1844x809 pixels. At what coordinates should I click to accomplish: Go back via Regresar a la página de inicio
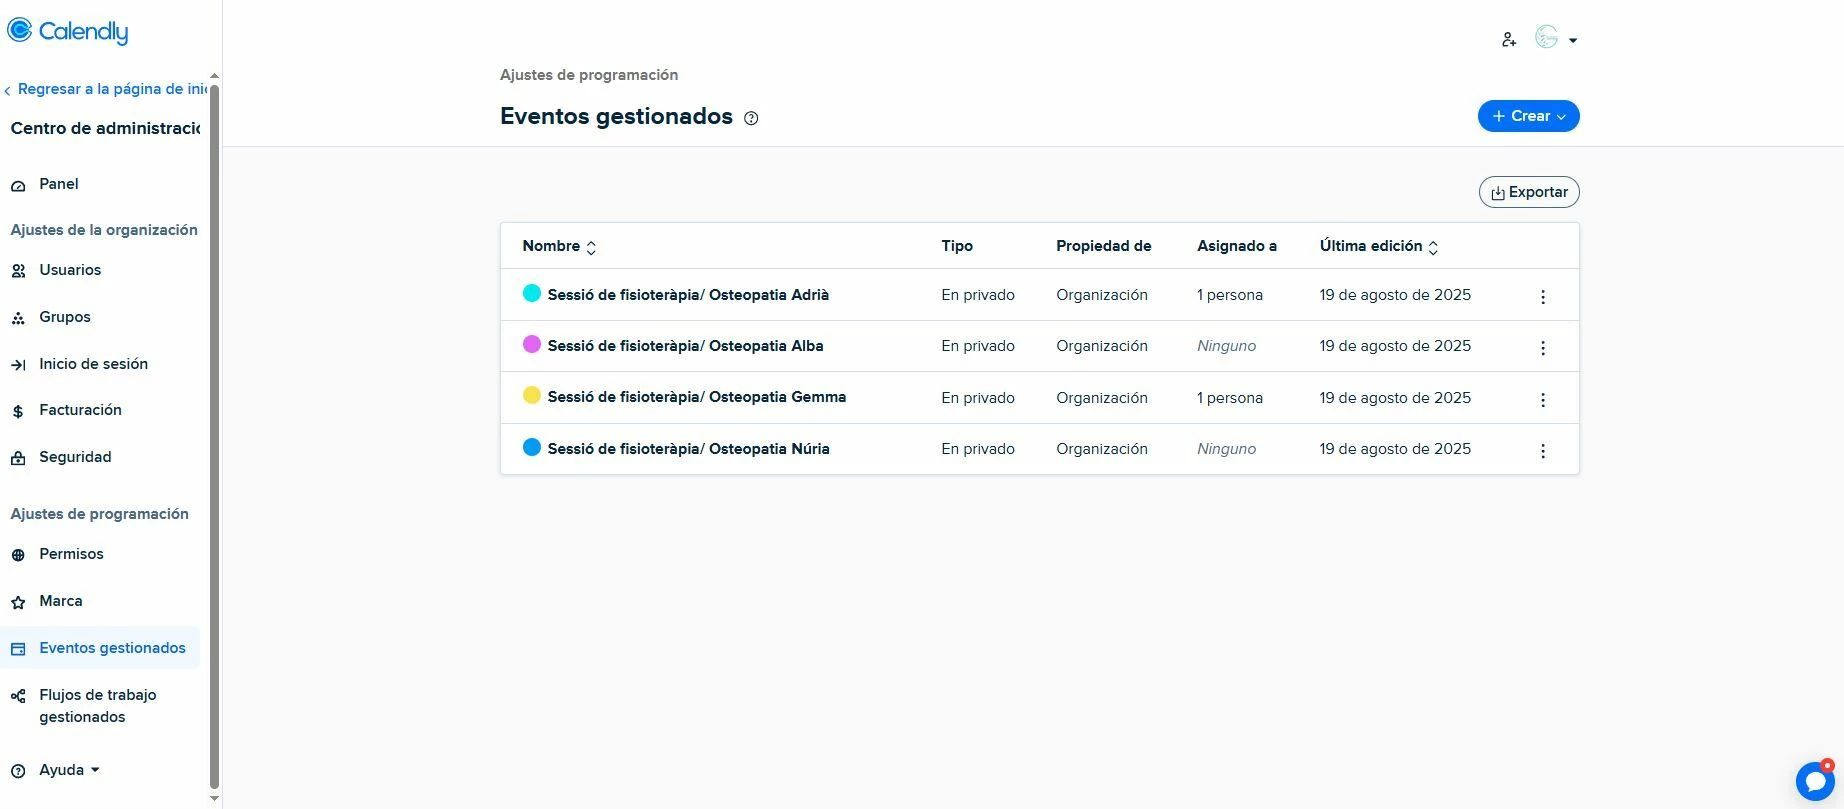pyautogui.click(x=106, y=89)
